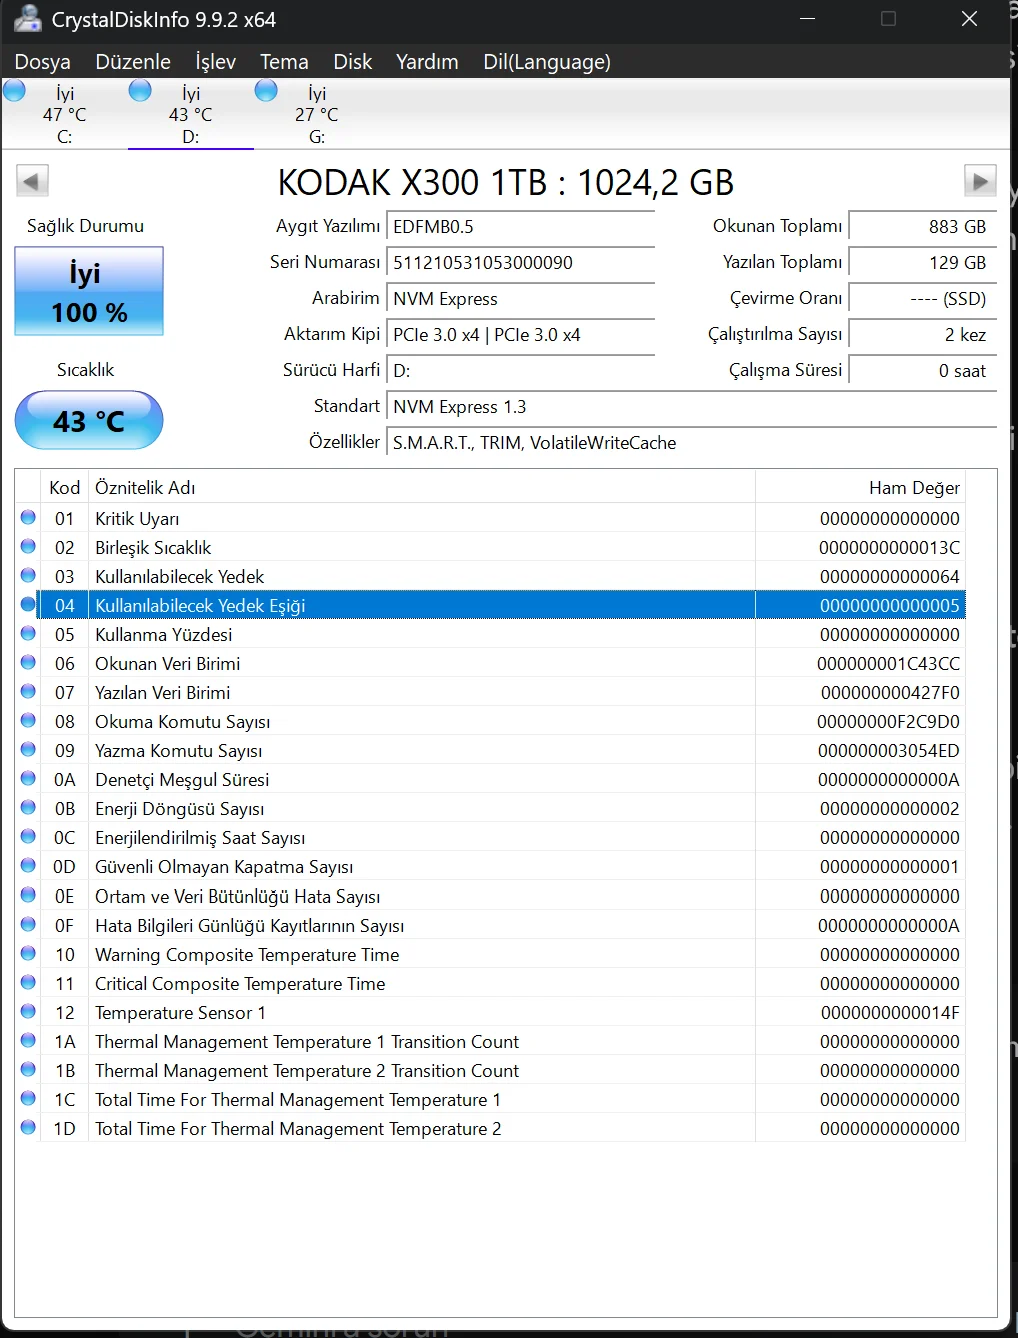
Task: Click status orb for Critical Composite Temperature Time
Action: point(28,982)
